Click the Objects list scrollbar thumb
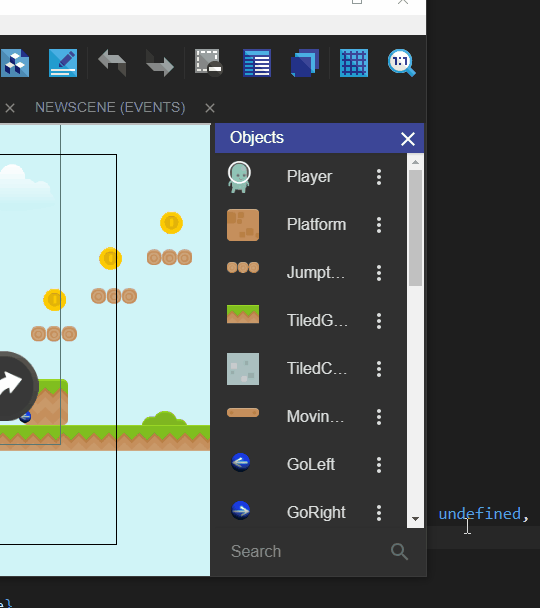540x608 pixels. coord(416,228)
